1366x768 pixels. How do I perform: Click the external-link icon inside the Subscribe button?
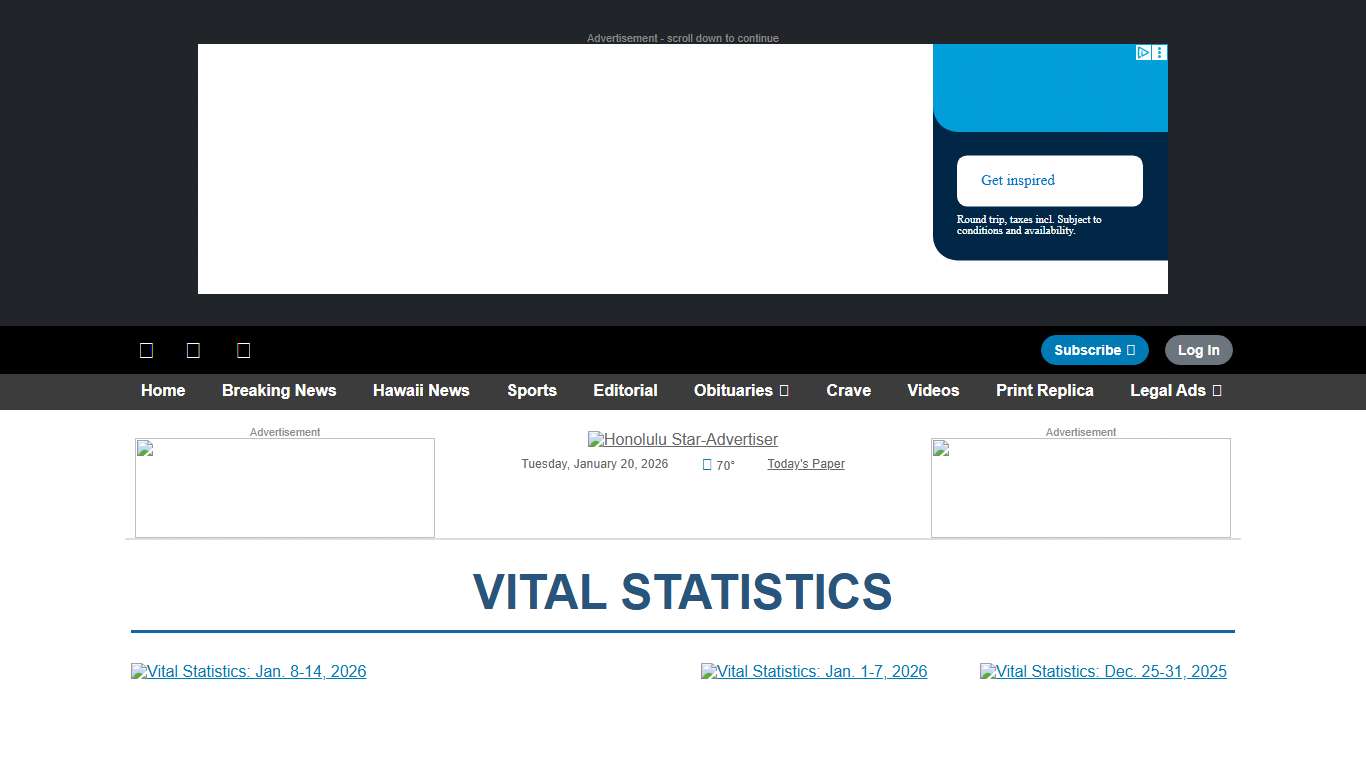pyautogui.click(x=1135, y=350)
